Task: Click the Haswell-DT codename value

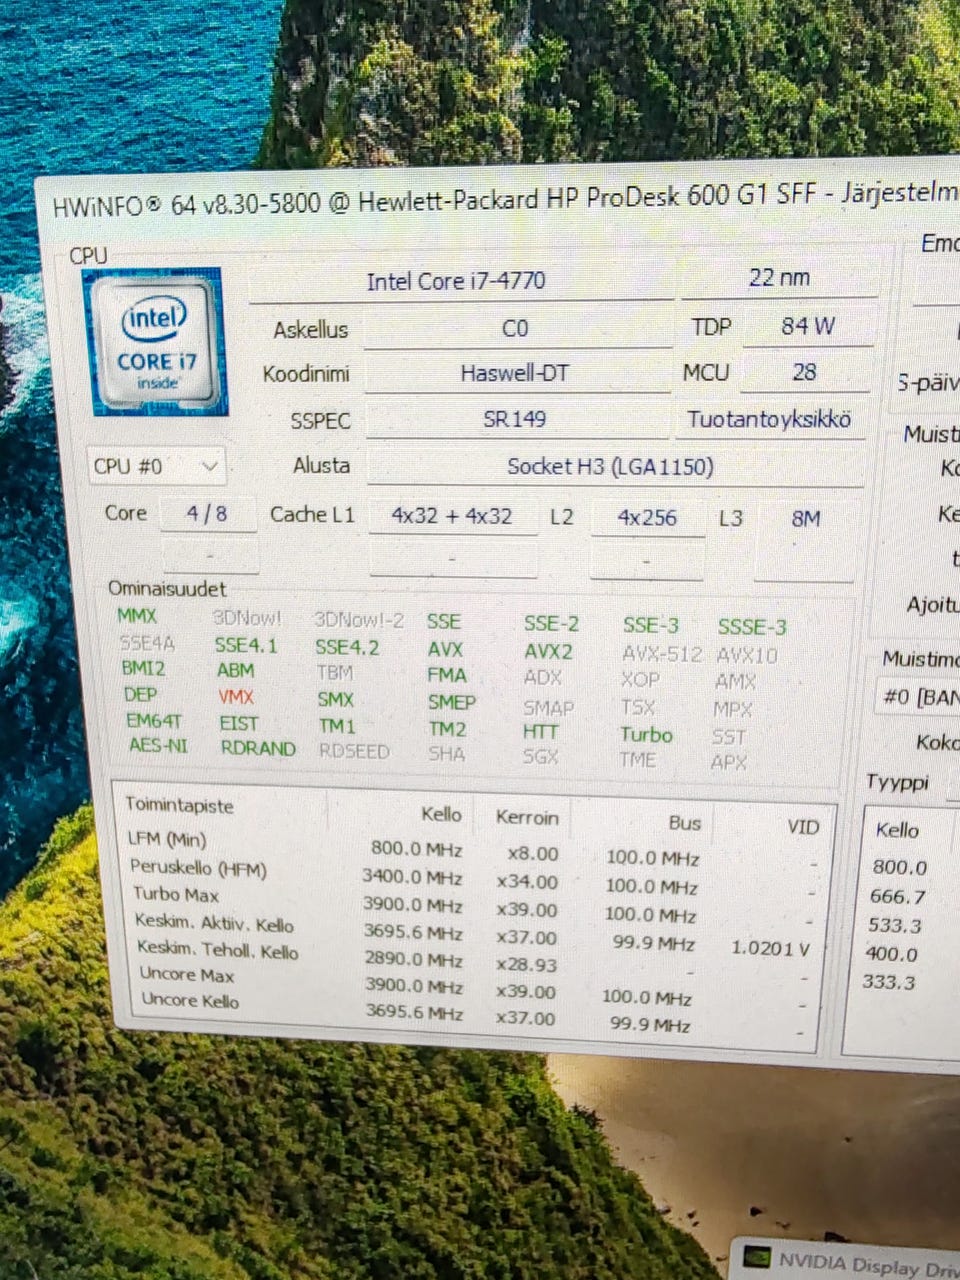Action: coord(514,373)
